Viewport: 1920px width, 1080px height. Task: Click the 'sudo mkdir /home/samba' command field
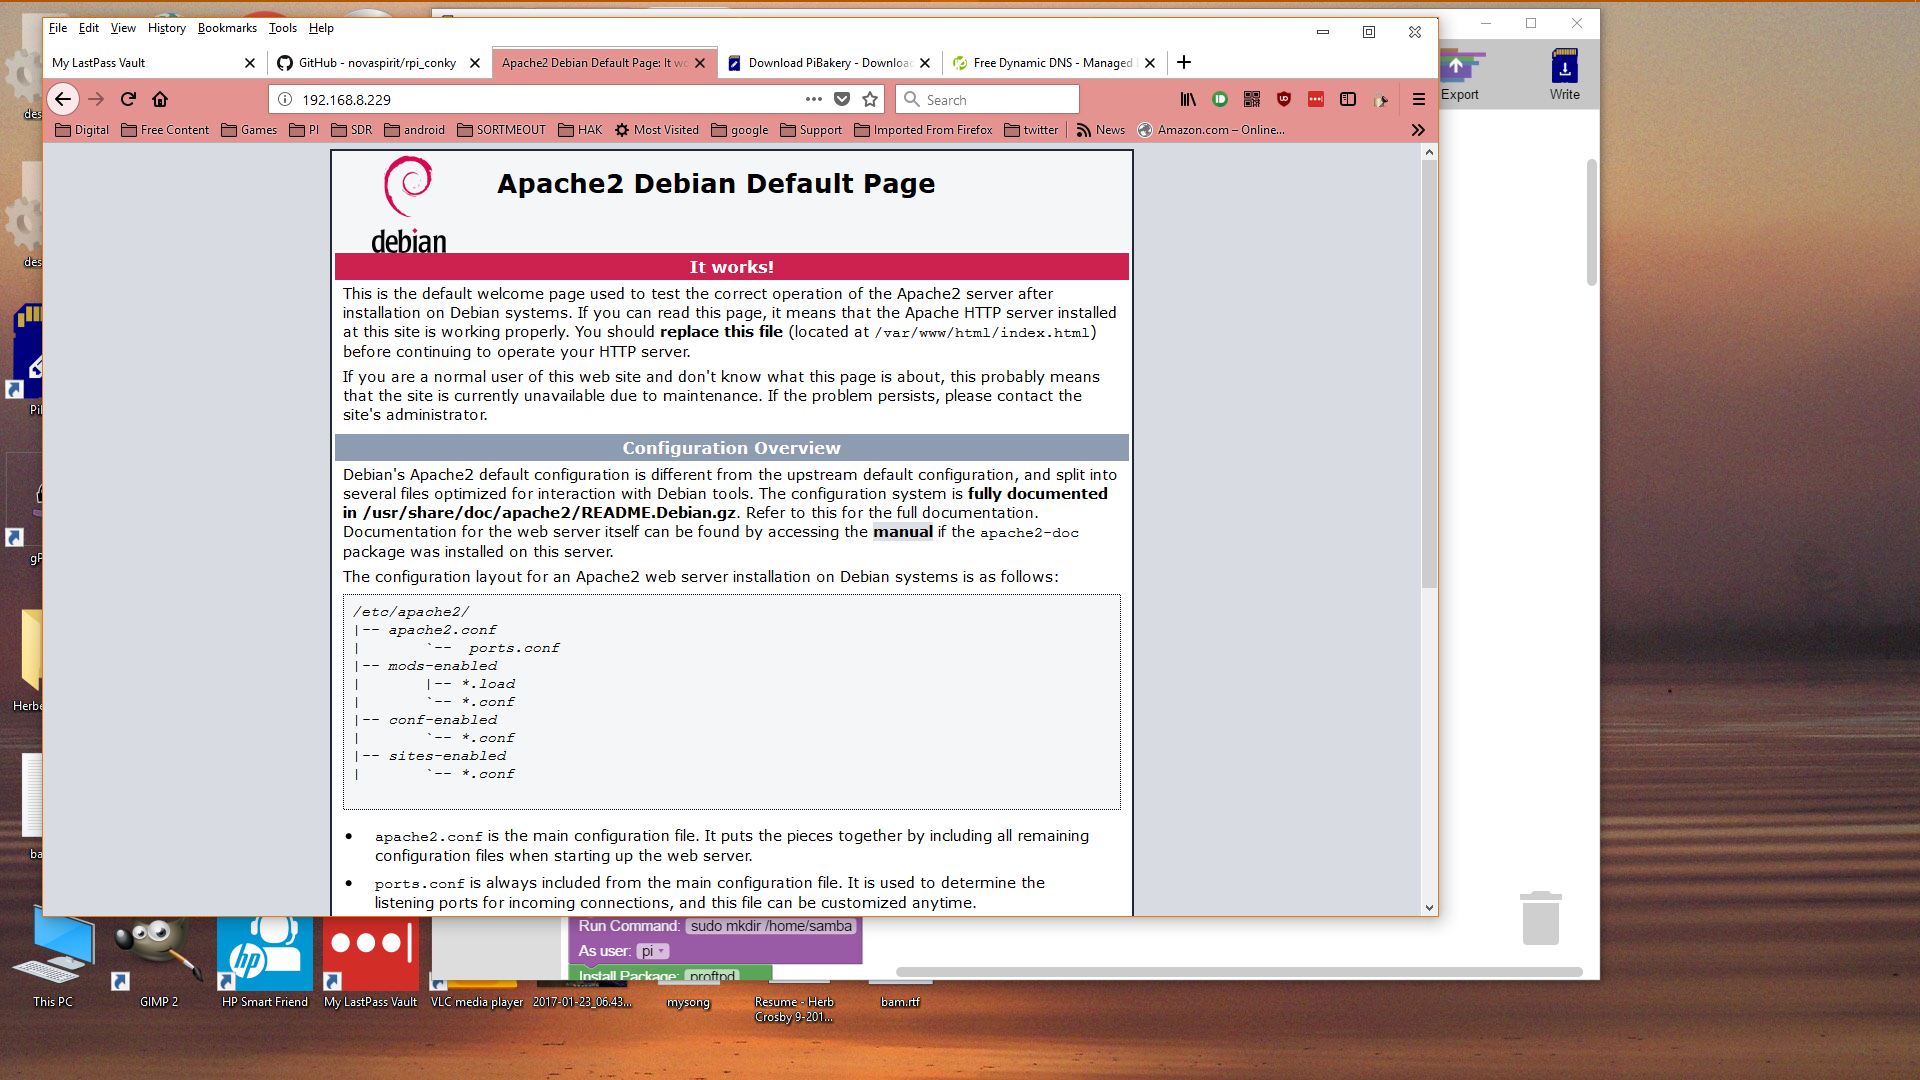click(x=771, y=926)
